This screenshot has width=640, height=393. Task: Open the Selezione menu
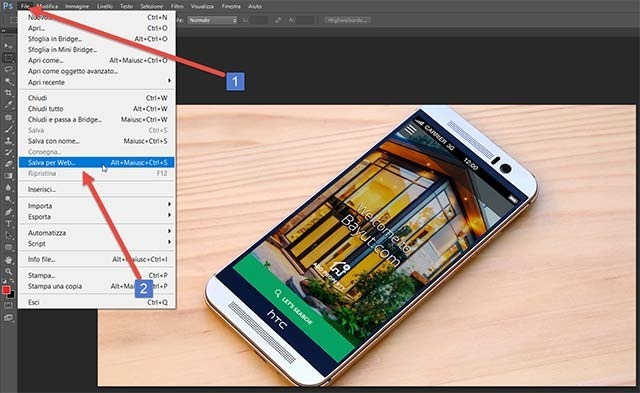point(152,7)
